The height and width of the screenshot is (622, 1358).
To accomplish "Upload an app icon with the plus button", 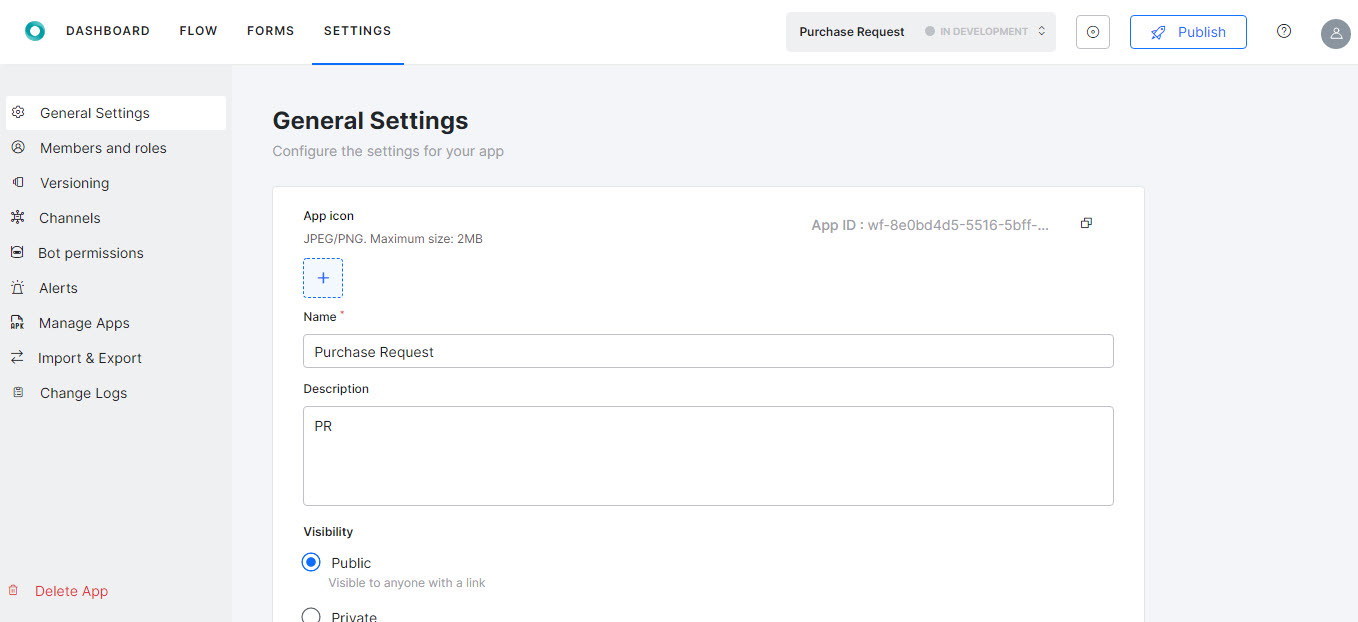I will point(322,277).
